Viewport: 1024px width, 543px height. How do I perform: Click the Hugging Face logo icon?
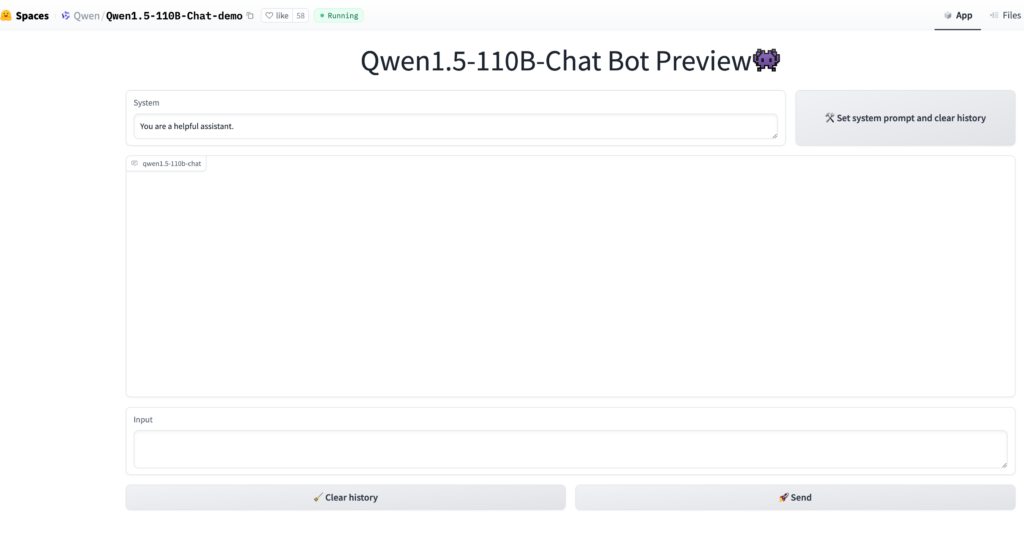point(6,16)
